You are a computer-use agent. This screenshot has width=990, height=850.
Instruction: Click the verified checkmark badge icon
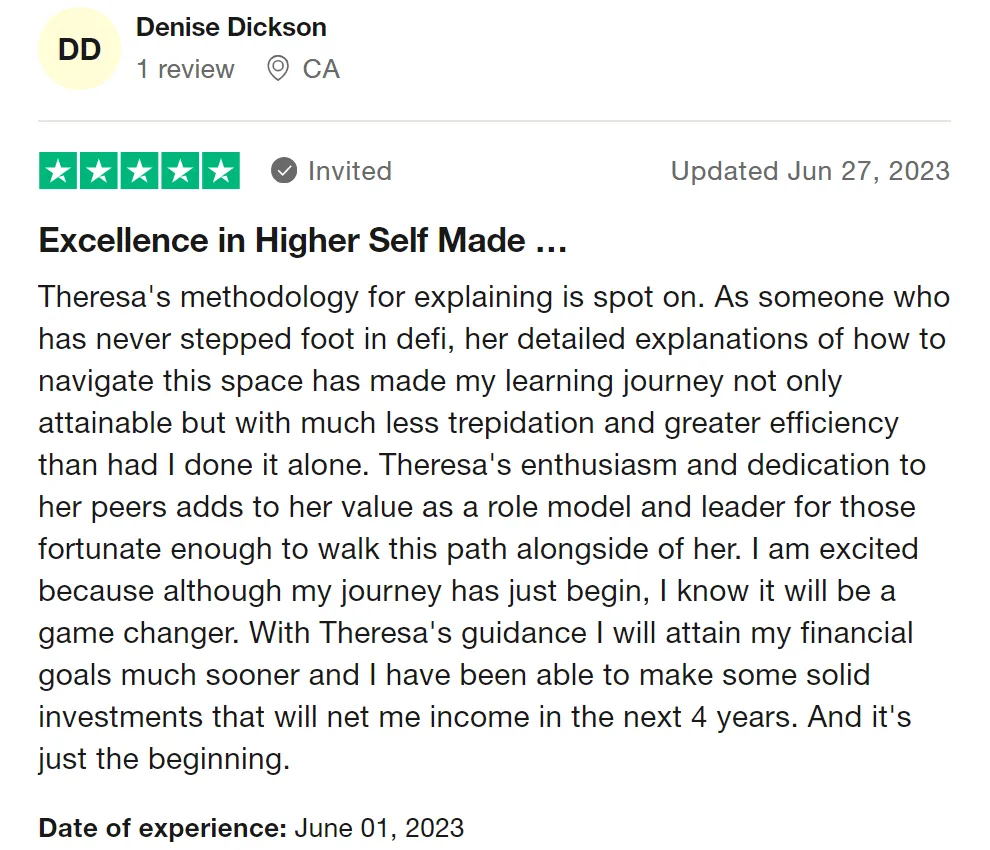(x=284, y=171)
